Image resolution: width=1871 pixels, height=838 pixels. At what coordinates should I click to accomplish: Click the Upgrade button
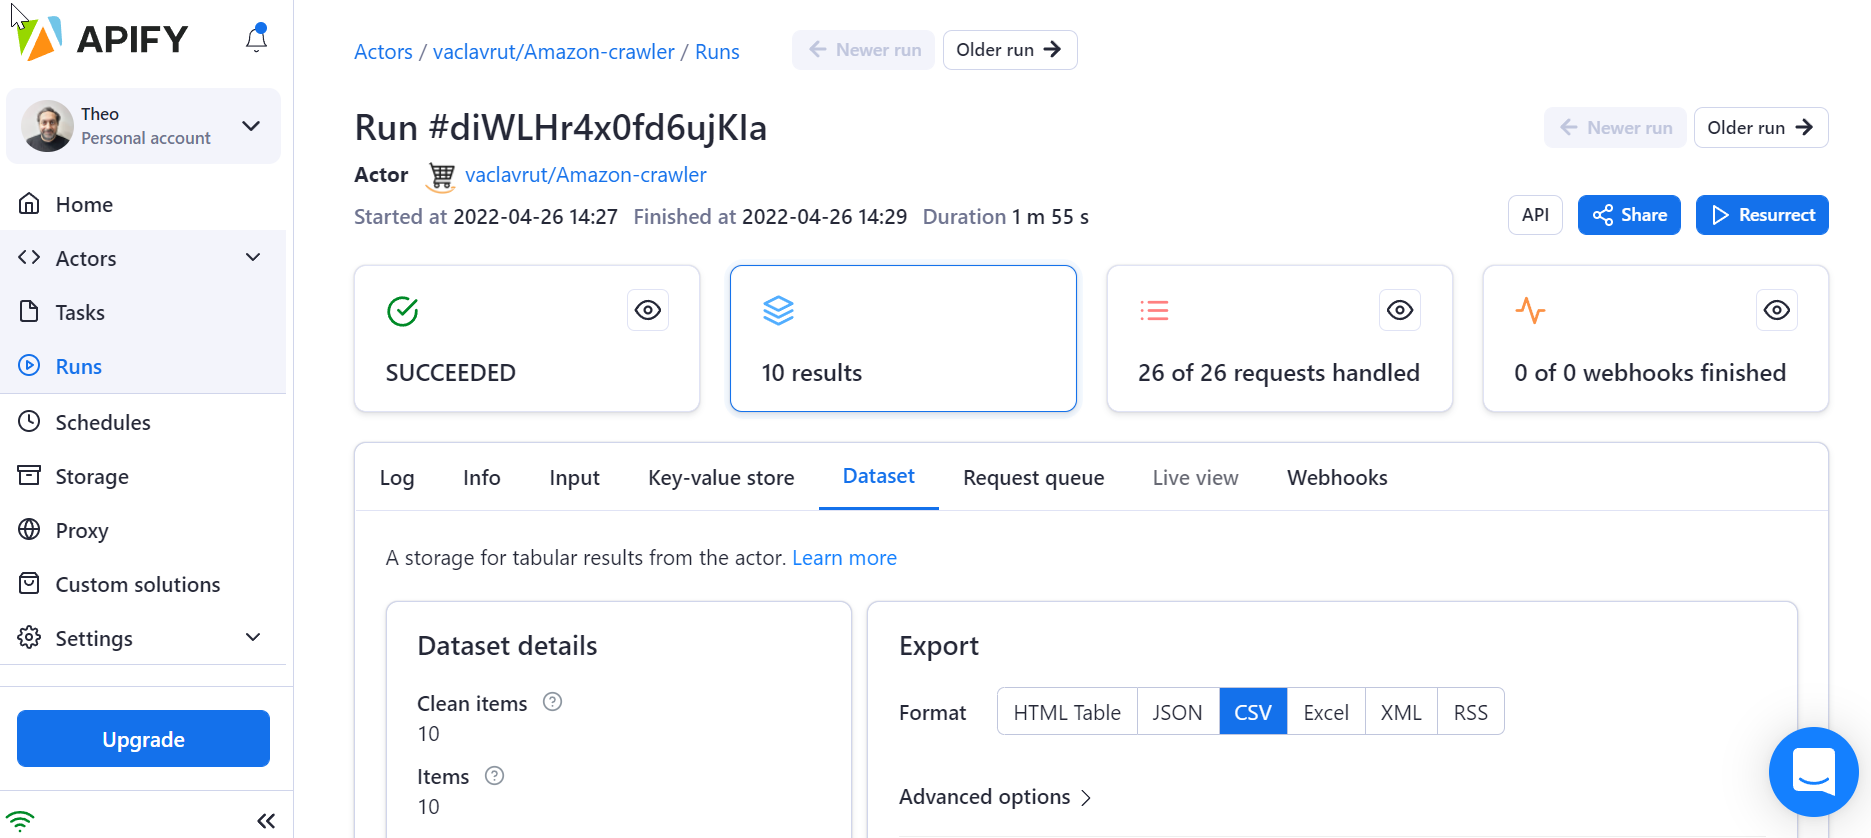coord(143,739)
